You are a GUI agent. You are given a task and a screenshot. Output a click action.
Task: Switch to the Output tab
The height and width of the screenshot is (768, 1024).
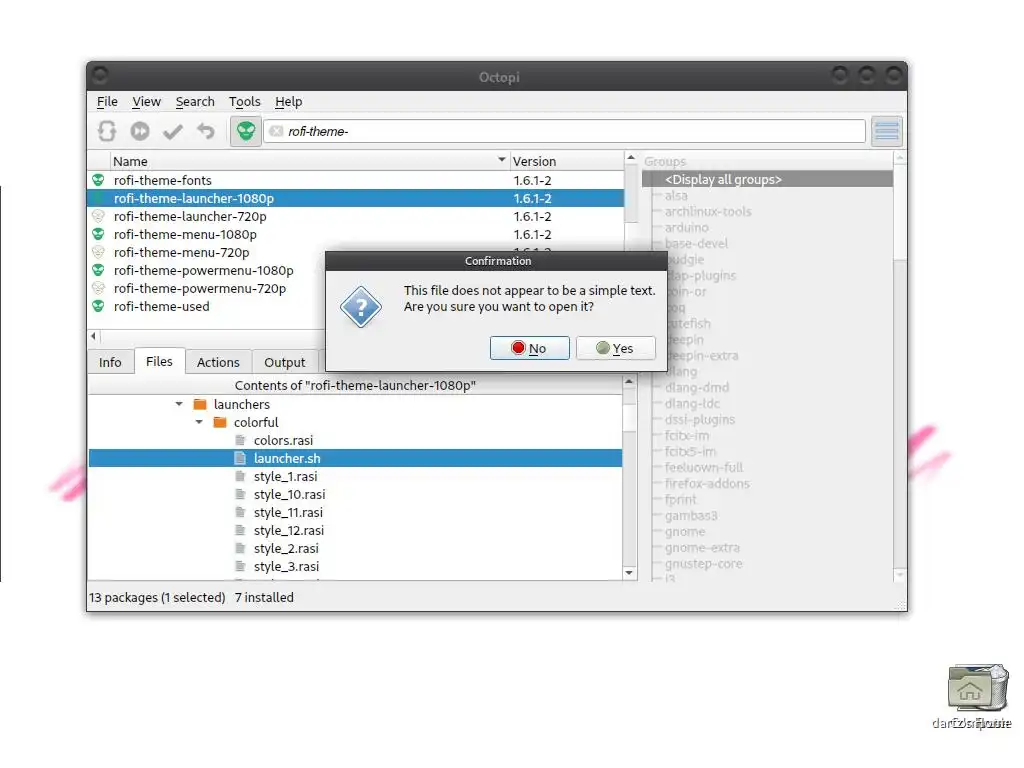pyautogui.click(x=285, y=362)
